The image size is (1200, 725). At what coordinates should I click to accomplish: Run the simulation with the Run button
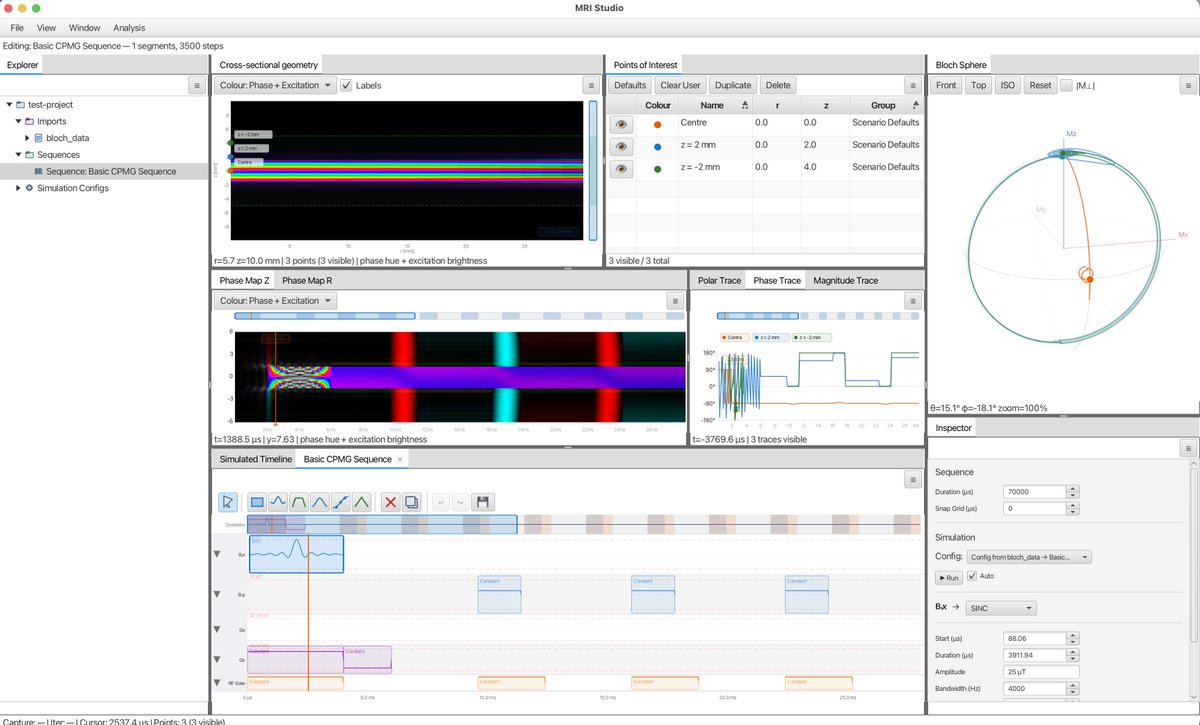click(948, 577)
